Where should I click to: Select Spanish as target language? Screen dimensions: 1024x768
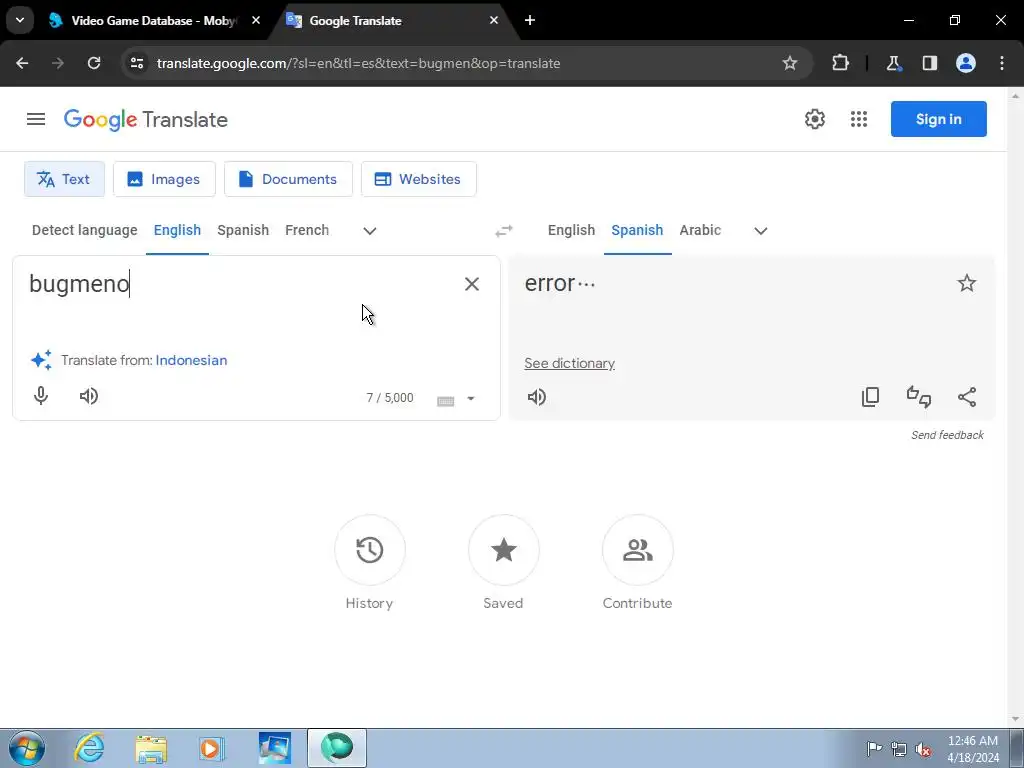click(x=637, y=231)
